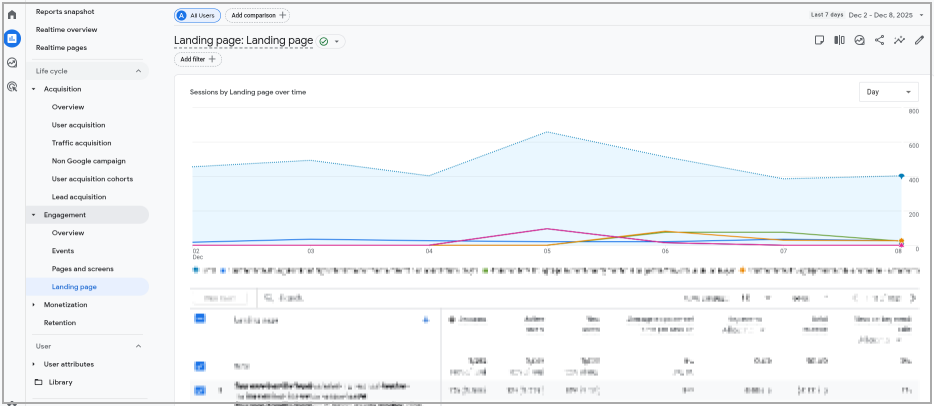Screen dimensions: 934x406
Task: Open the Advertising icon in left rail
Action: 12,87
